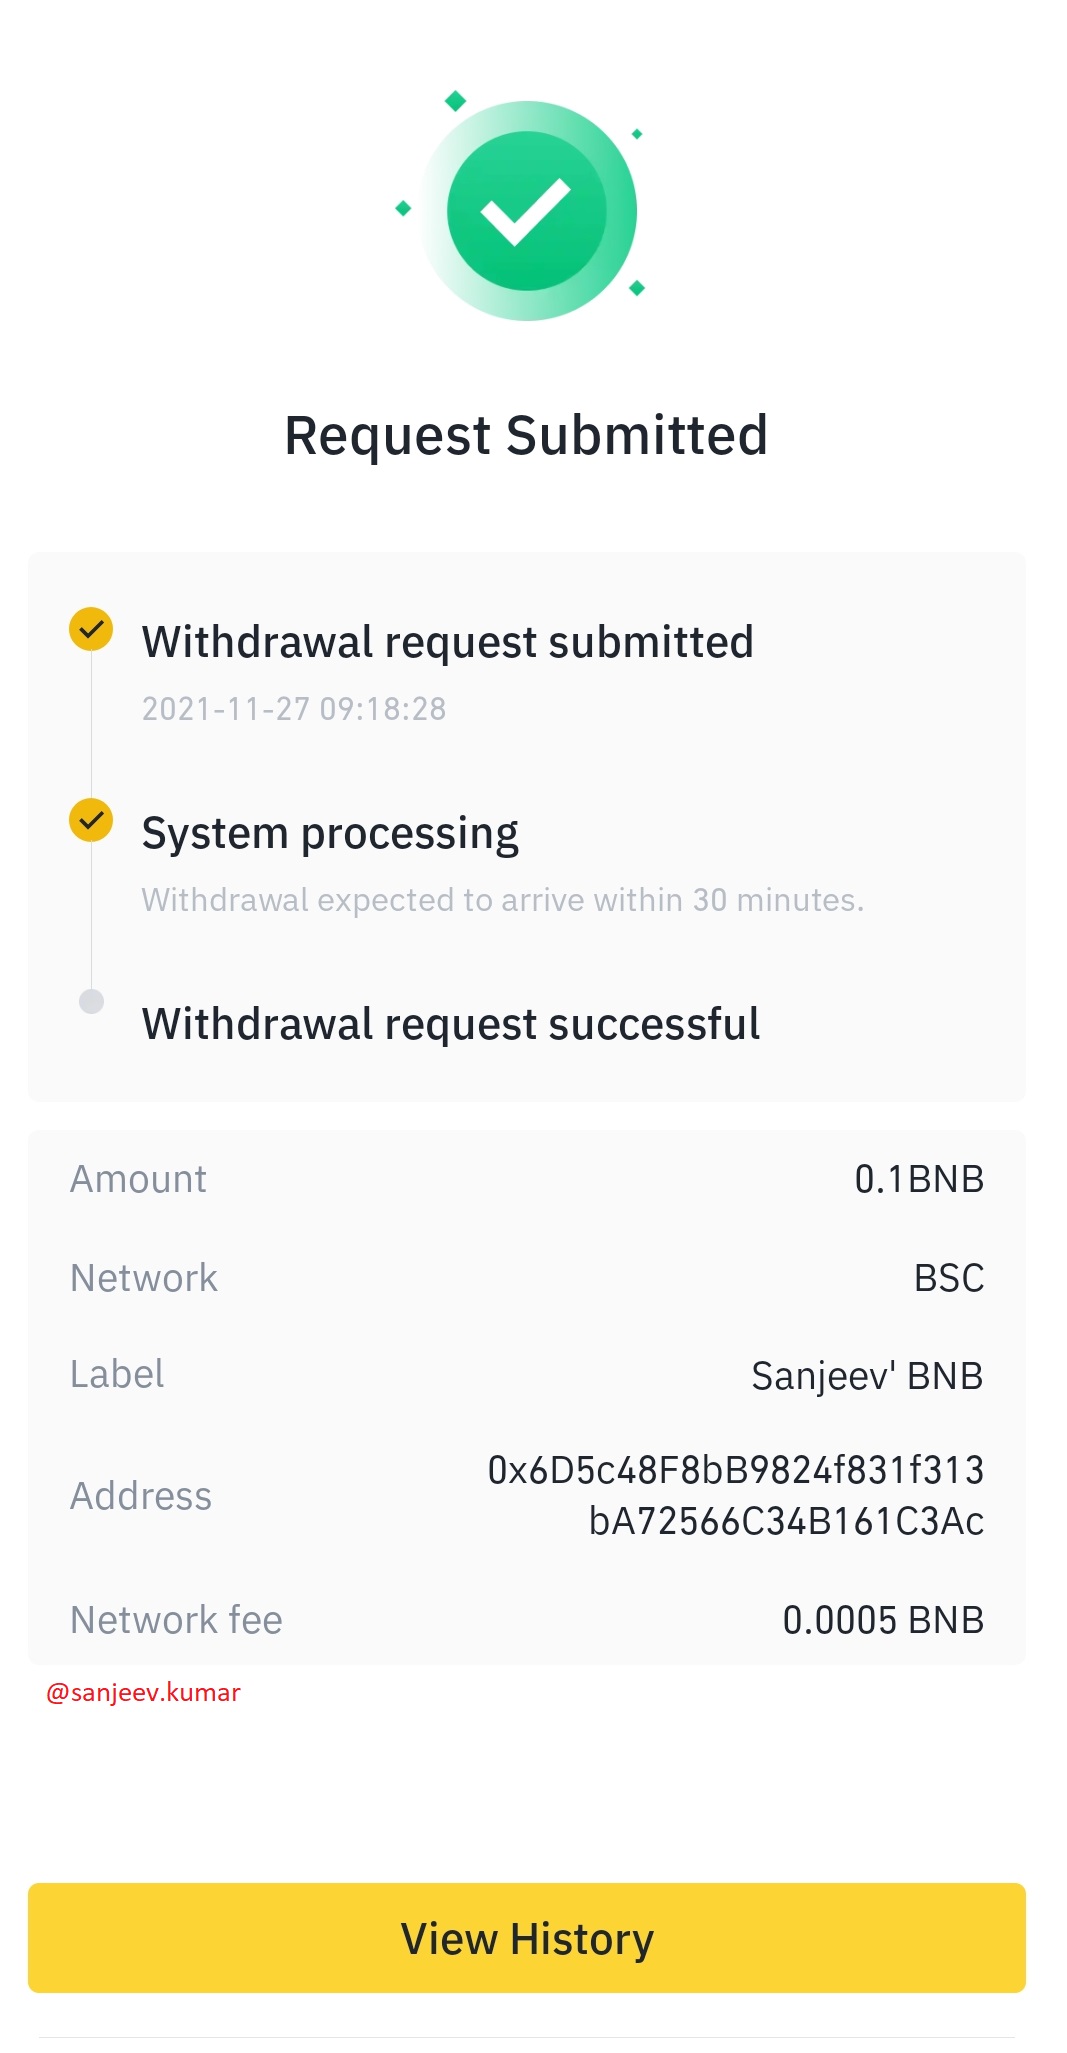
Task: Select the 0.0005 BNB network fee value
Action: (x=883, y=1620)
